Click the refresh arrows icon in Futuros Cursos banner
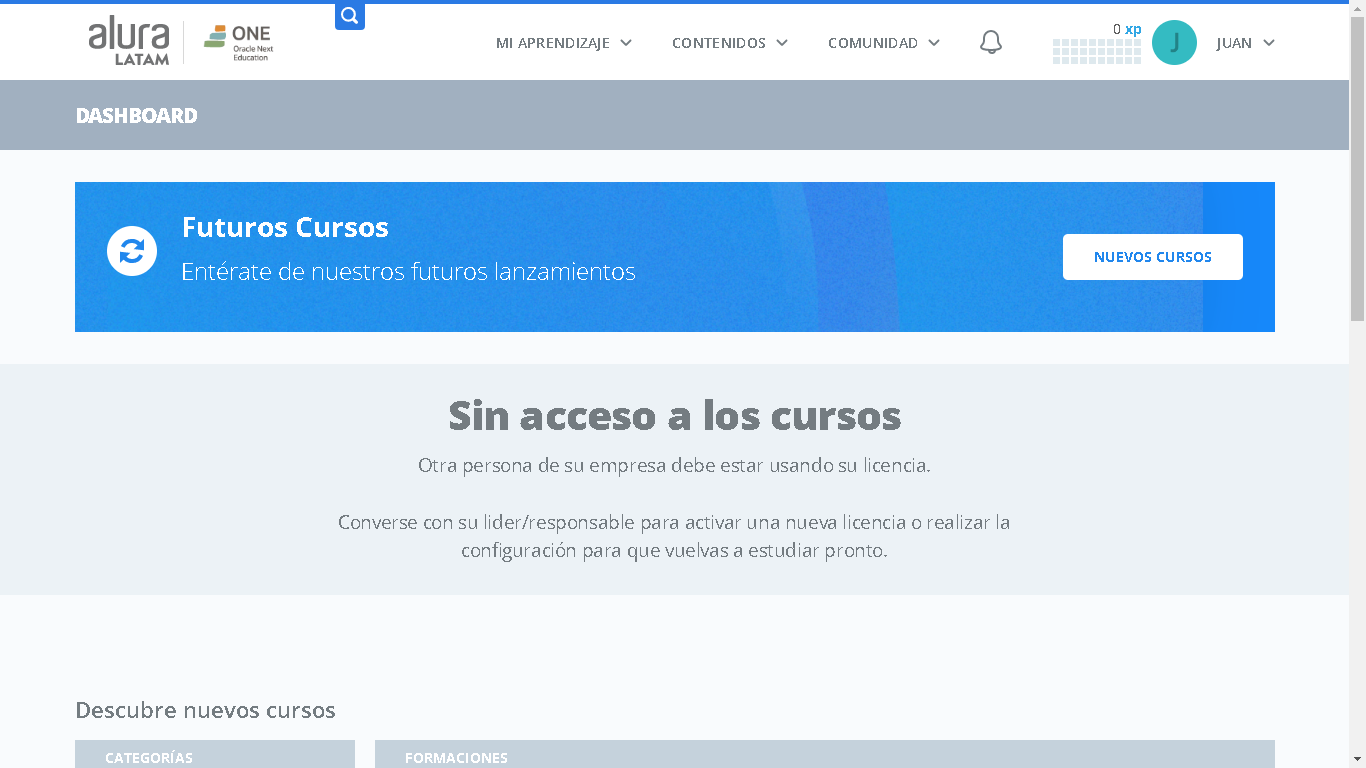Viewport: 1366px width, 768px height. pos(132,251)
